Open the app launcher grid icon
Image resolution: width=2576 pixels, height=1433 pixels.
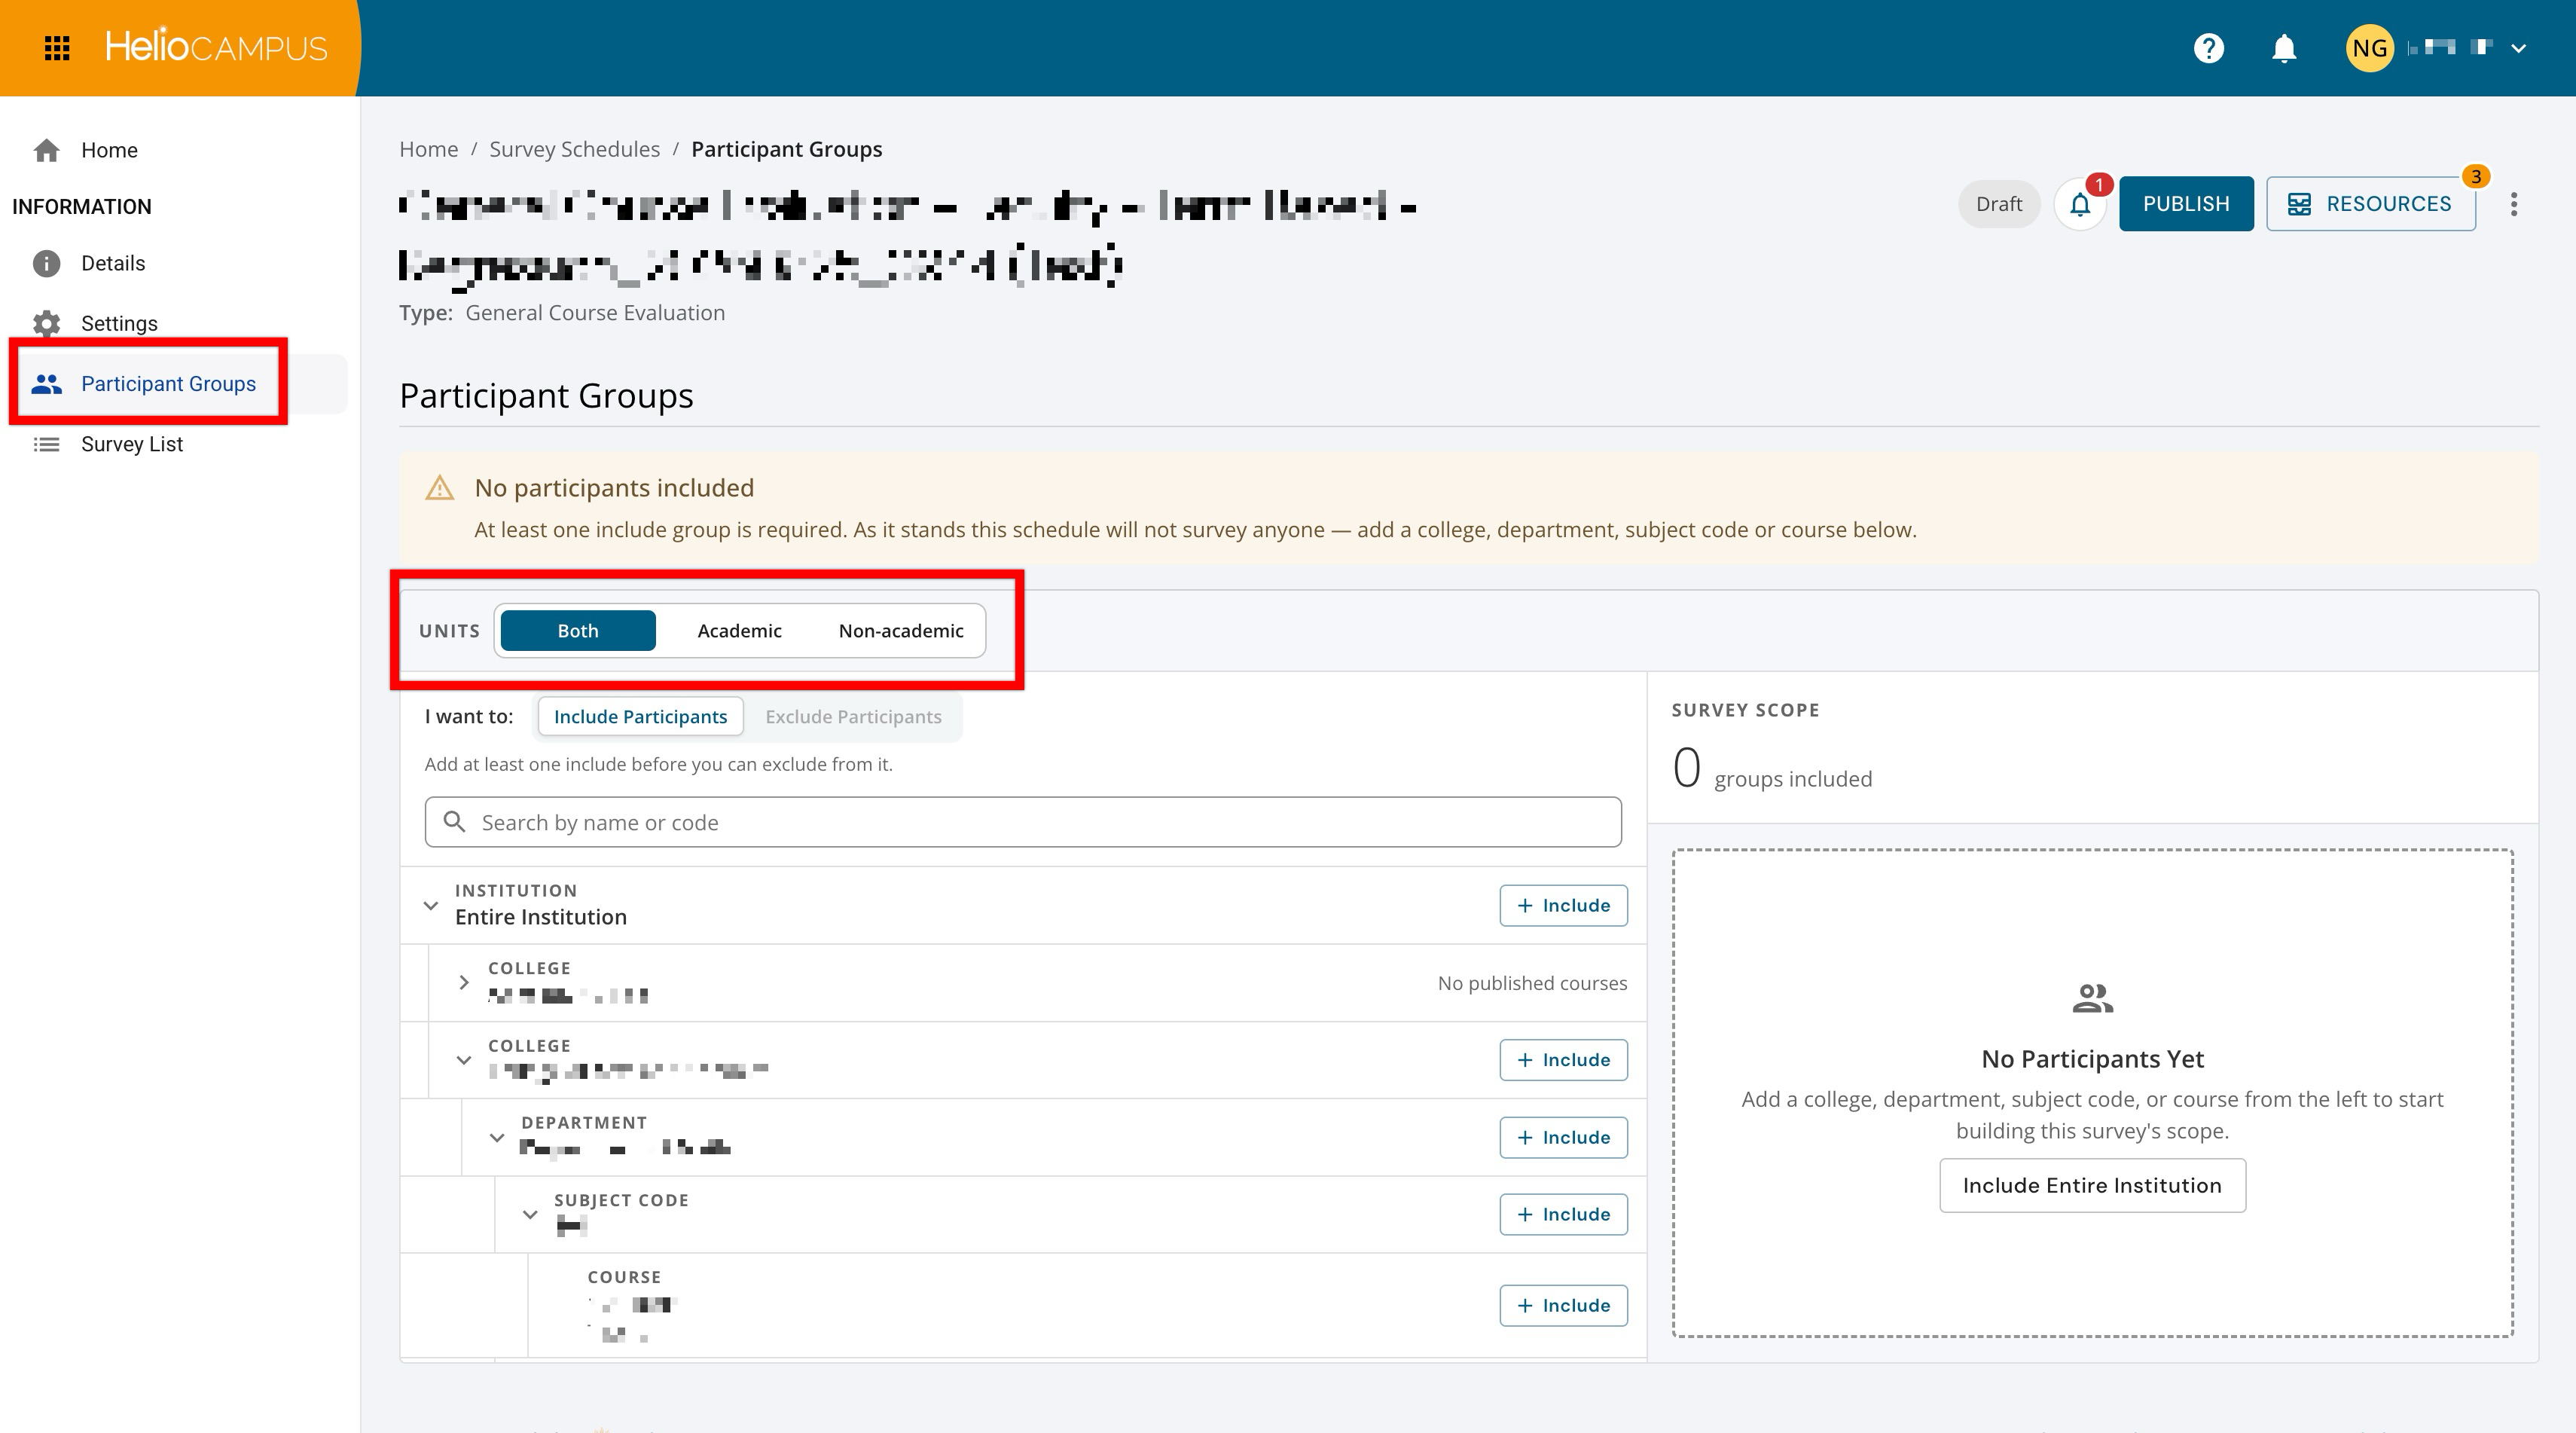pos(57,48)
